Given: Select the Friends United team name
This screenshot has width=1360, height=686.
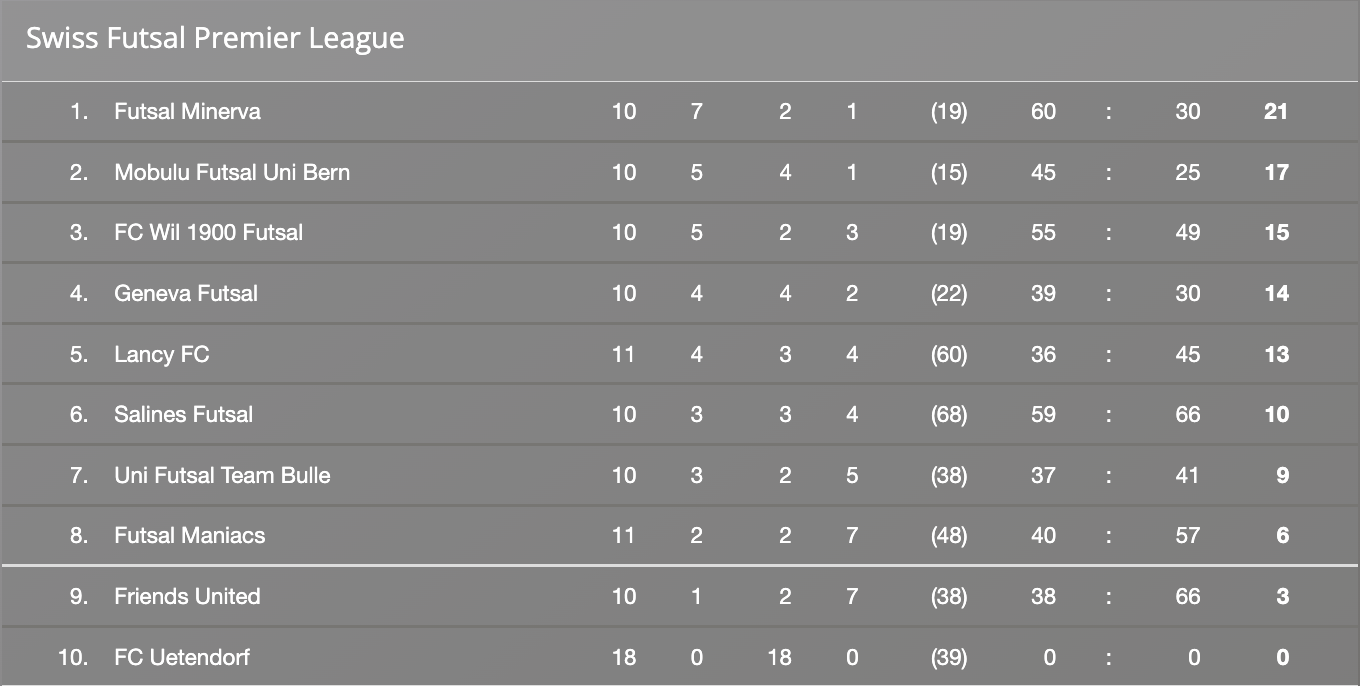Looking at the screenshot, I should click(x=187, y=597).
